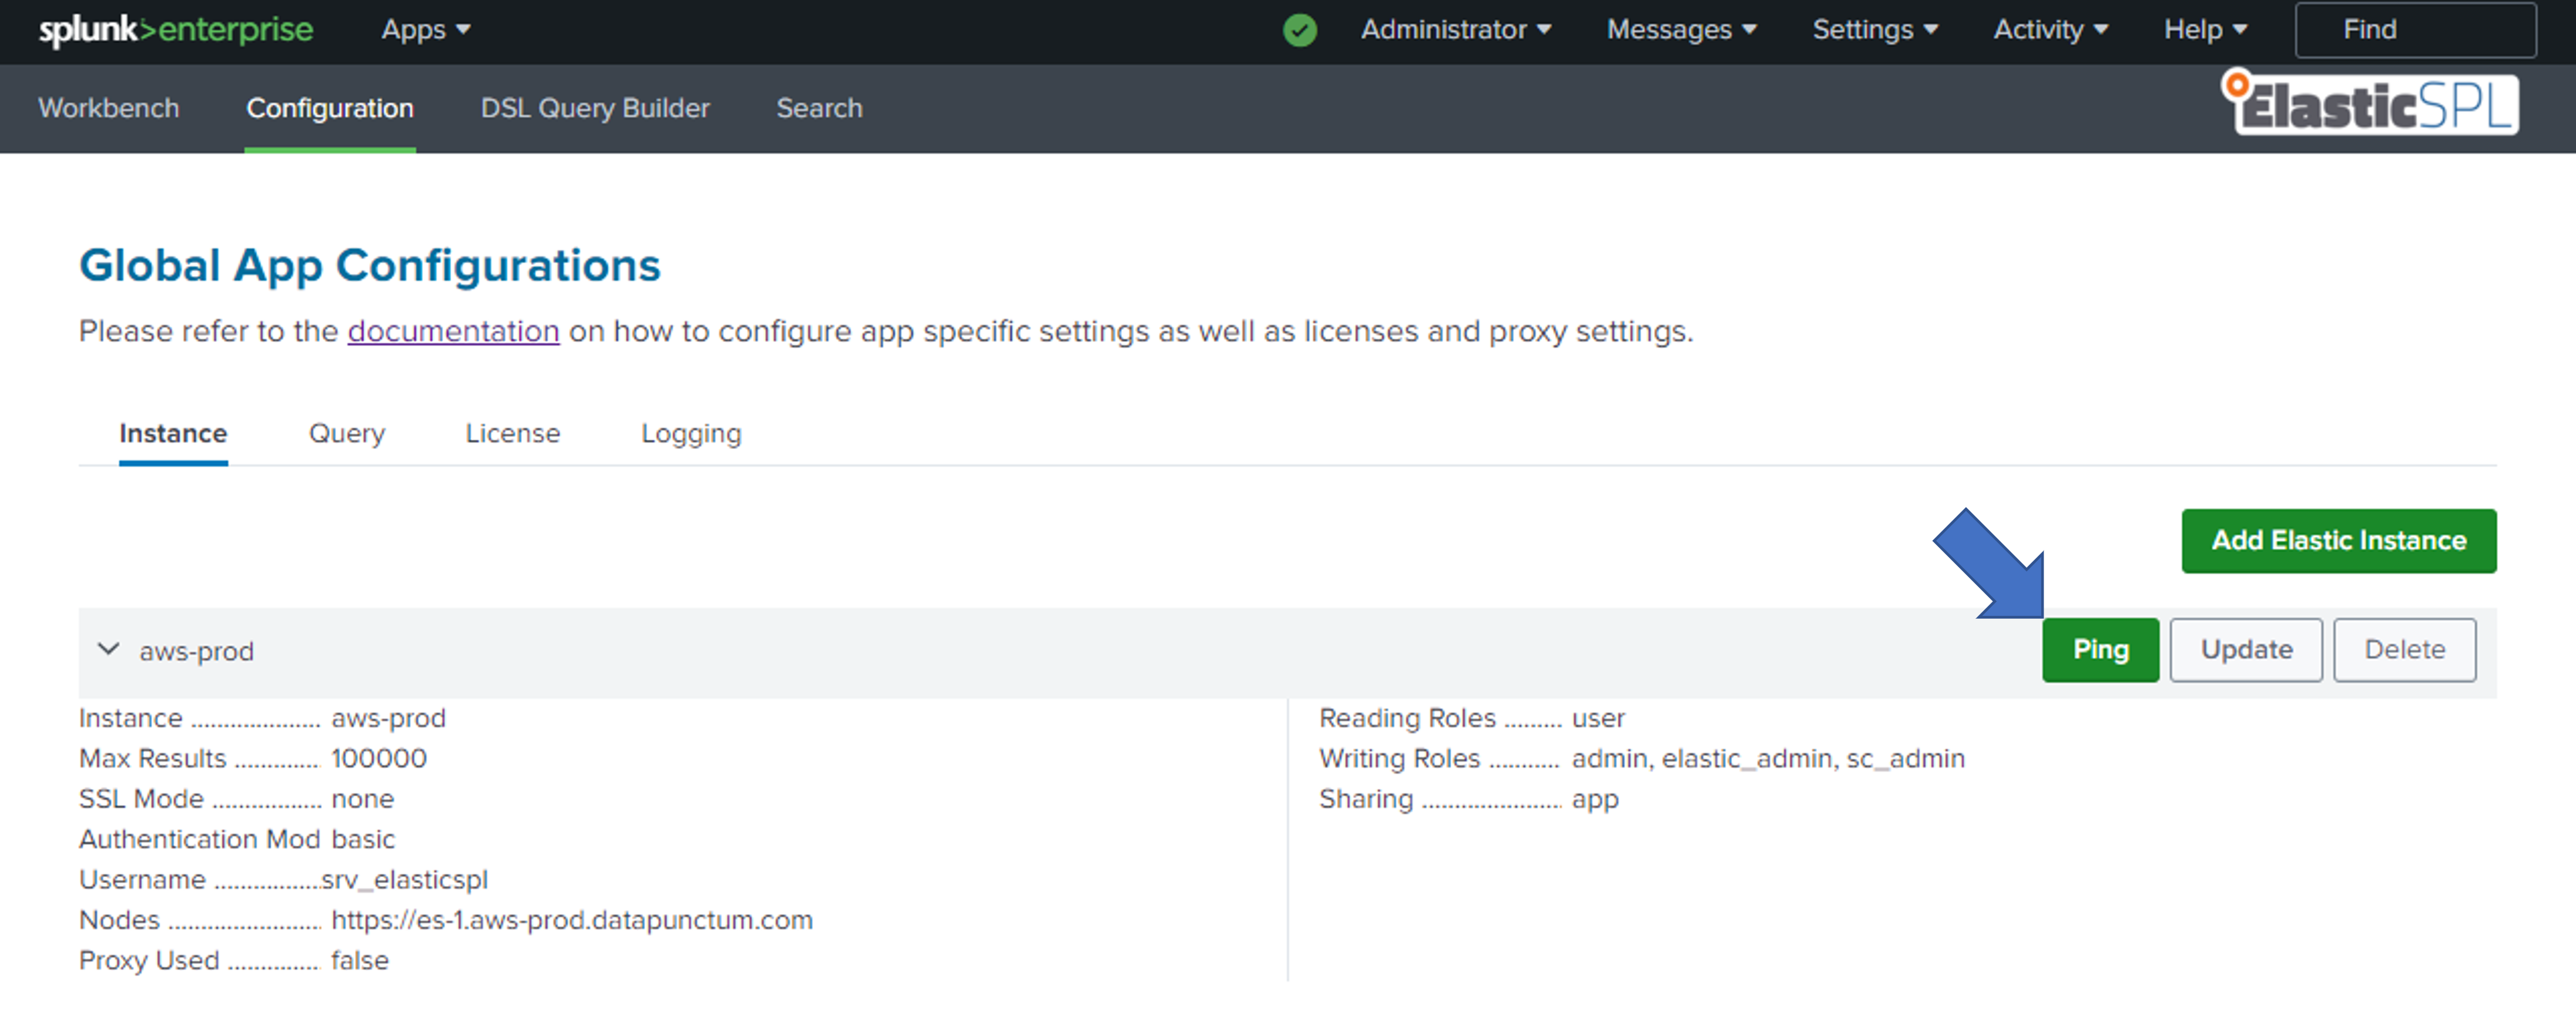Switch to the Query tab
This screenshot has width=2576, height=1036.
pyautogui.click(x=345, y=434)
